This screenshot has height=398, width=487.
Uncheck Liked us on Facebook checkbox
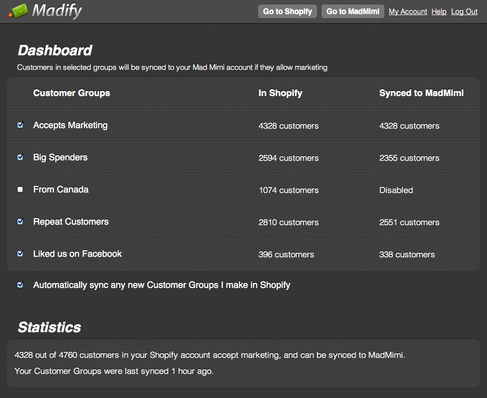click(20, 254)
